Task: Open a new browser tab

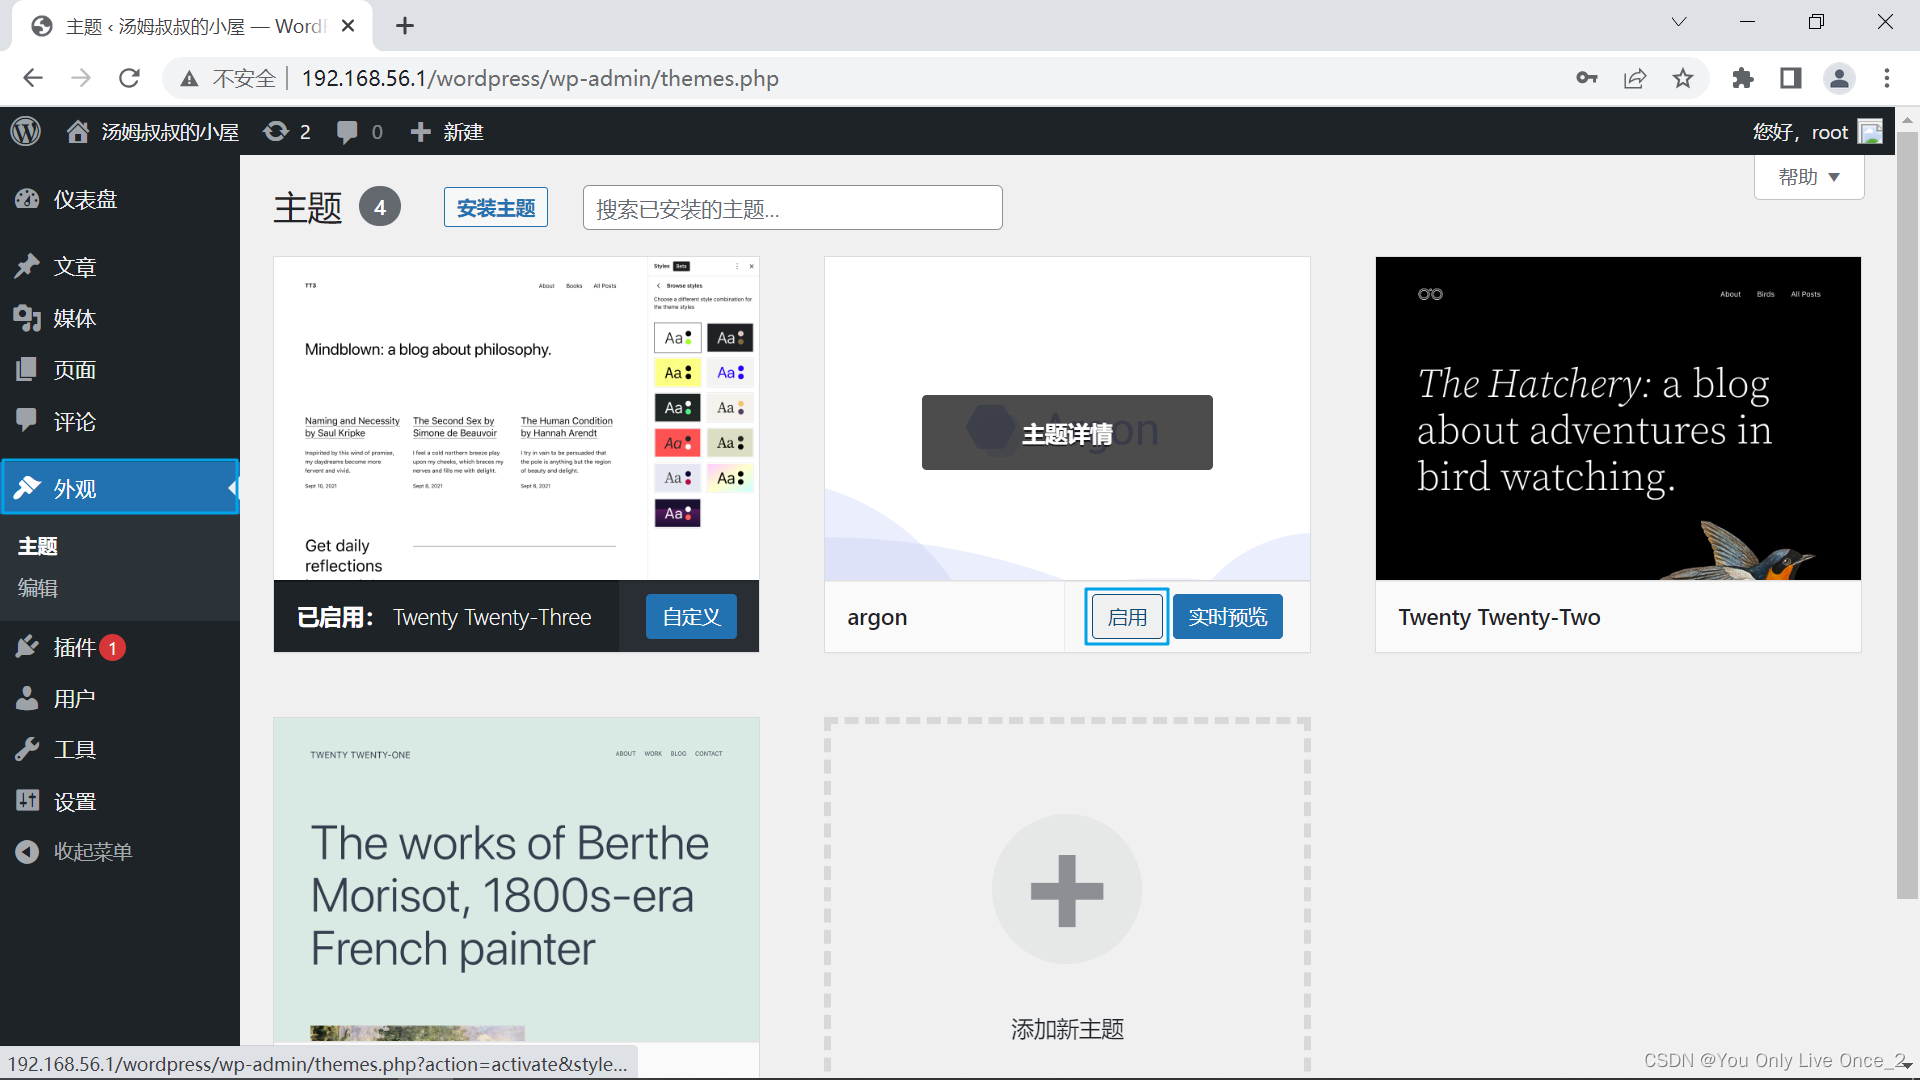Action: click(405, 26)
